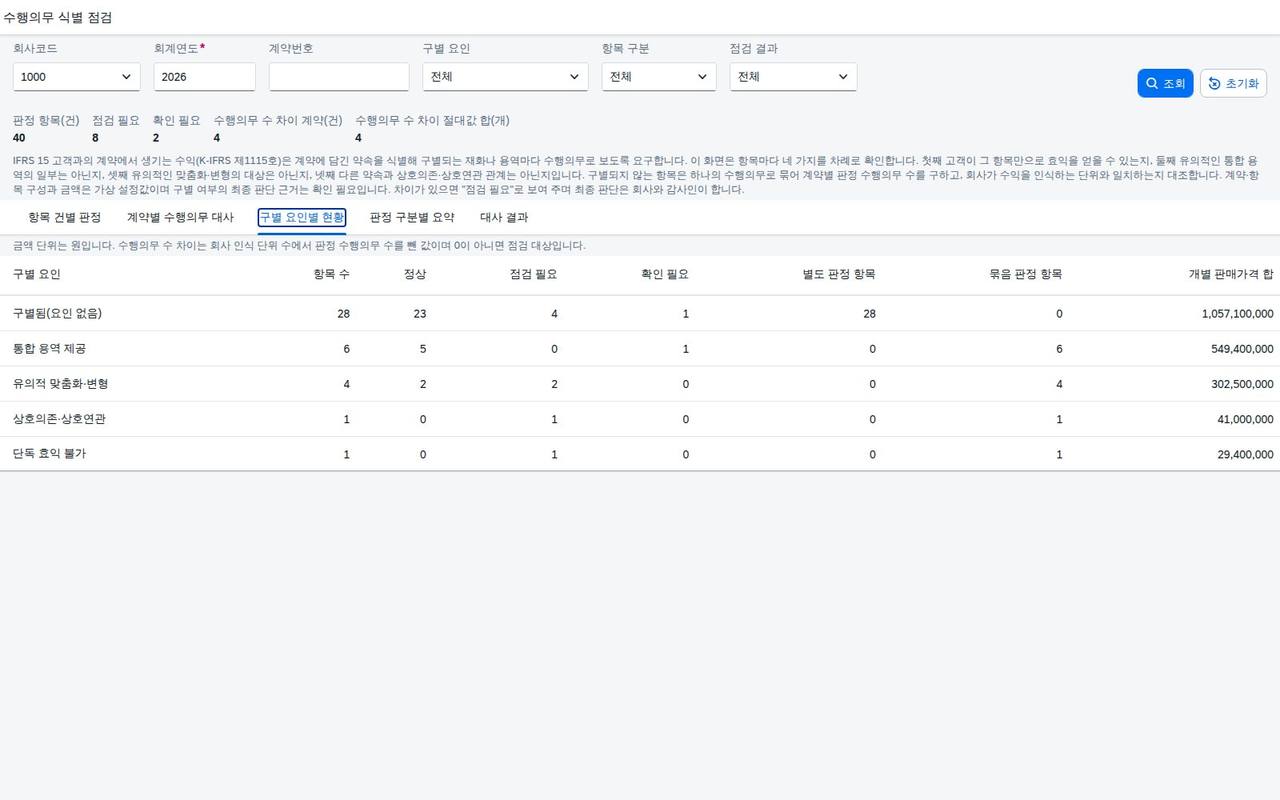Click the 회계연도 input field with 2026
Screen dimensions: 1280x800
pos(205,77)
